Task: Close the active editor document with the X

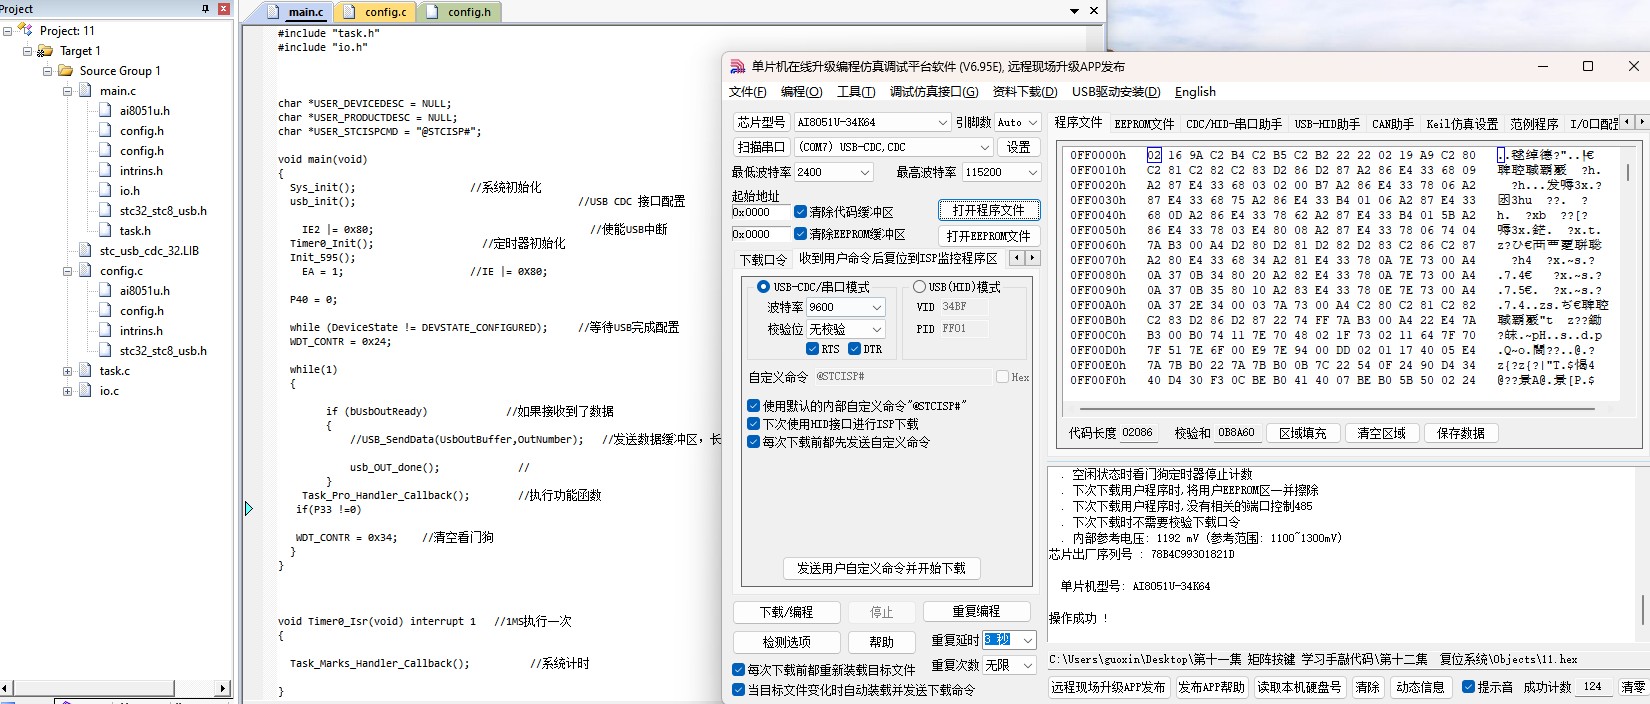Action: [x=1094, y=10]
